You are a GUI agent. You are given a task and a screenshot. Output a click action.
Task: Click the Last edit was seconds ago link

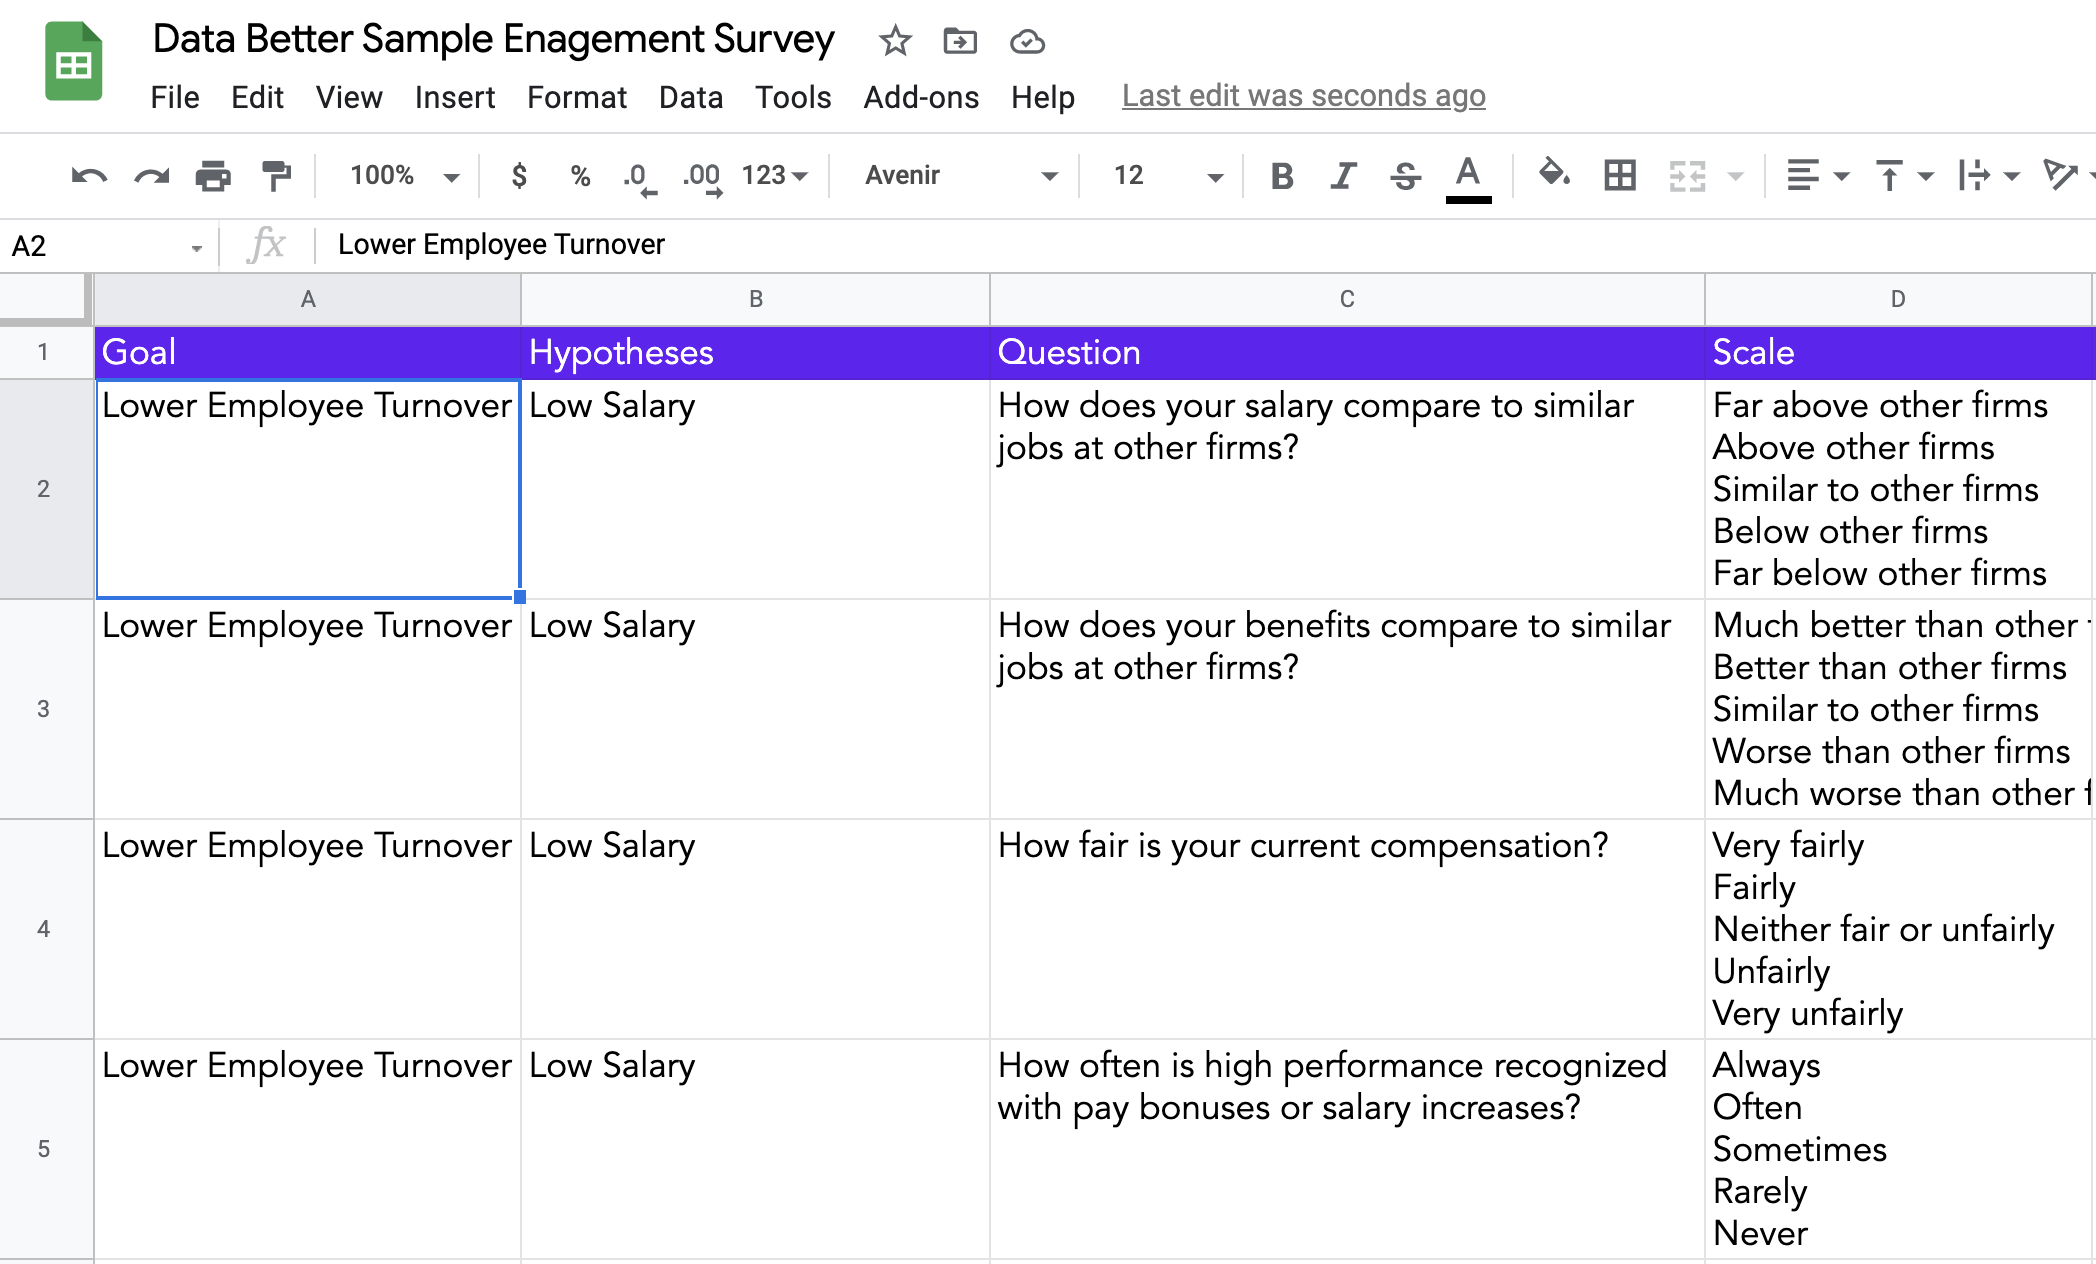1302,95
